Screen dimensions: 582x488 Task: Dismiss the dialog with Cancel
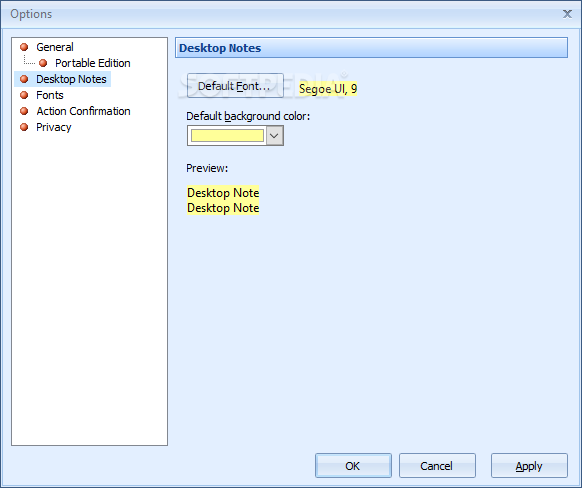[437, 465]
